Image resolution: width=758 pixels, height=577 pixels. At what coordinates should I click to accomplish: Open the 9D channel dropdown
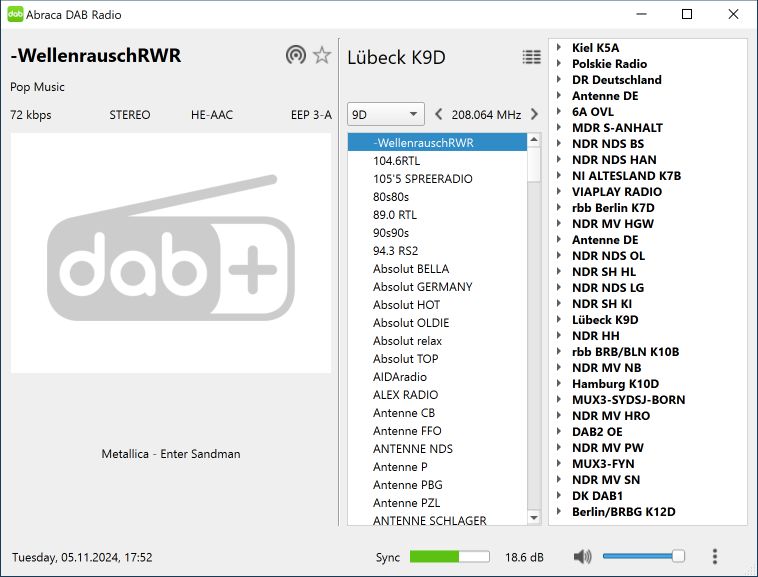click(385, 114)
